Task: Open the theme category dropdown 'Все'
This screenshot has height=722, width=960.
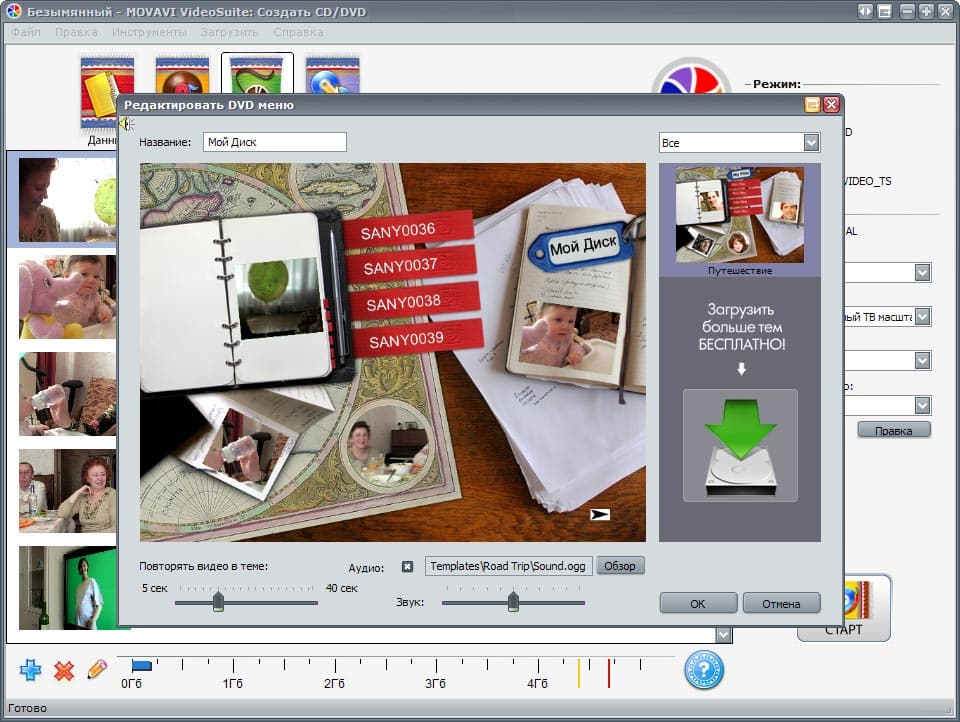Action: [x=740, y=143]
